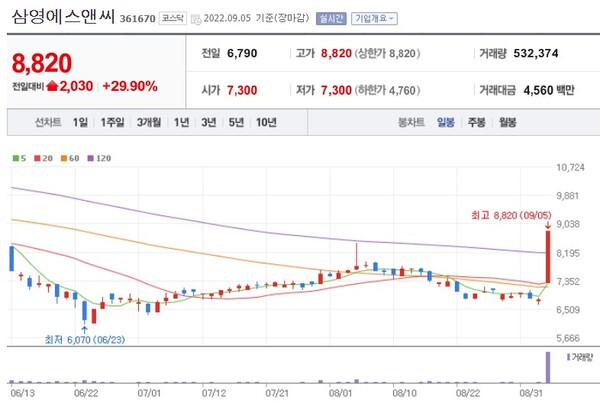
Task: Click the 실시간 button
Action: [x=331, y=18]
